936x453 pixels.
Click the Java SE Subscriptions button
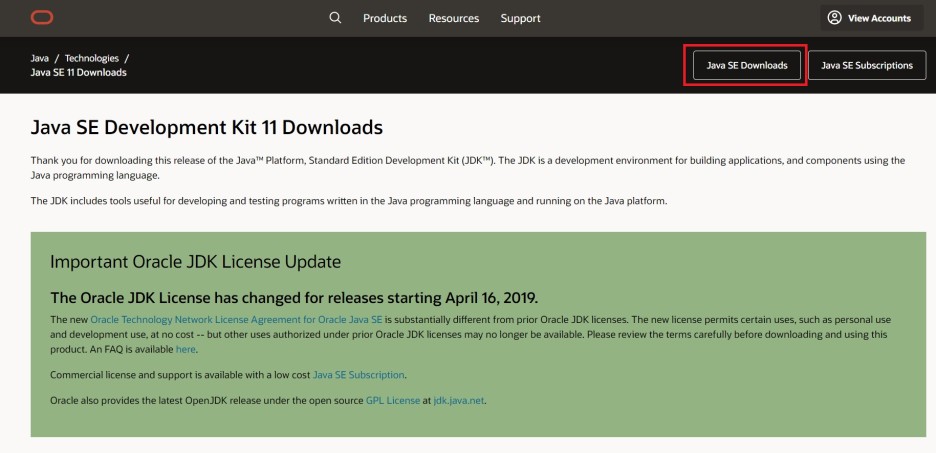tap(867, 65)
